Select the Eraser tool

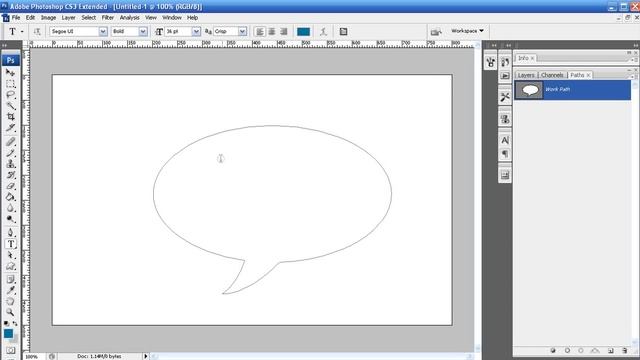point(11,186)
